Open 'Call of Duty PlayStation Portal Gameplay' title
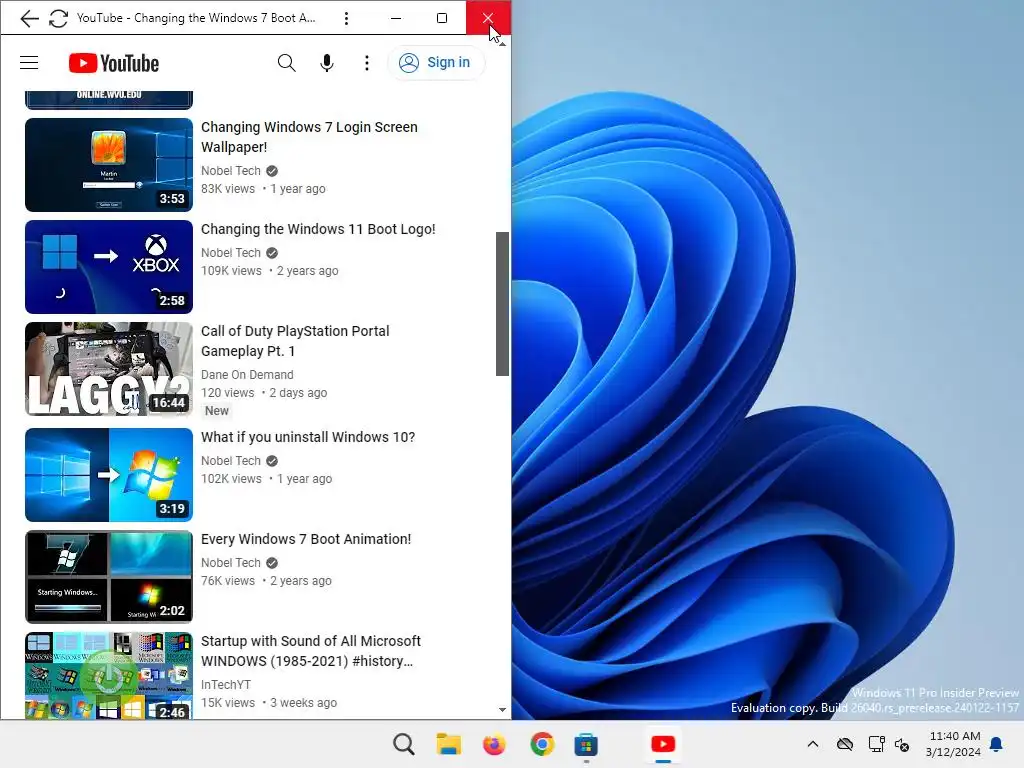This screenshot has height=768, width=1024. click(295, 341)
